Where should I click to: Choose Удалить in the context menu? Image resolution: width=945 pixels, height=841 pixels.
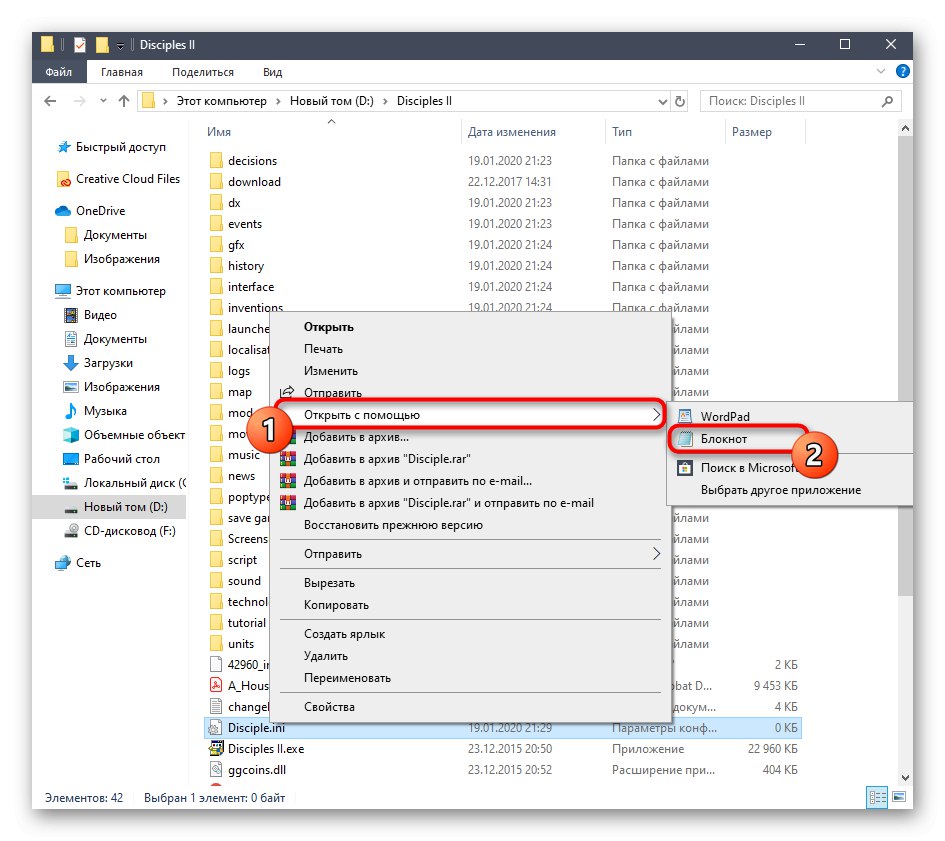[325, 656]
